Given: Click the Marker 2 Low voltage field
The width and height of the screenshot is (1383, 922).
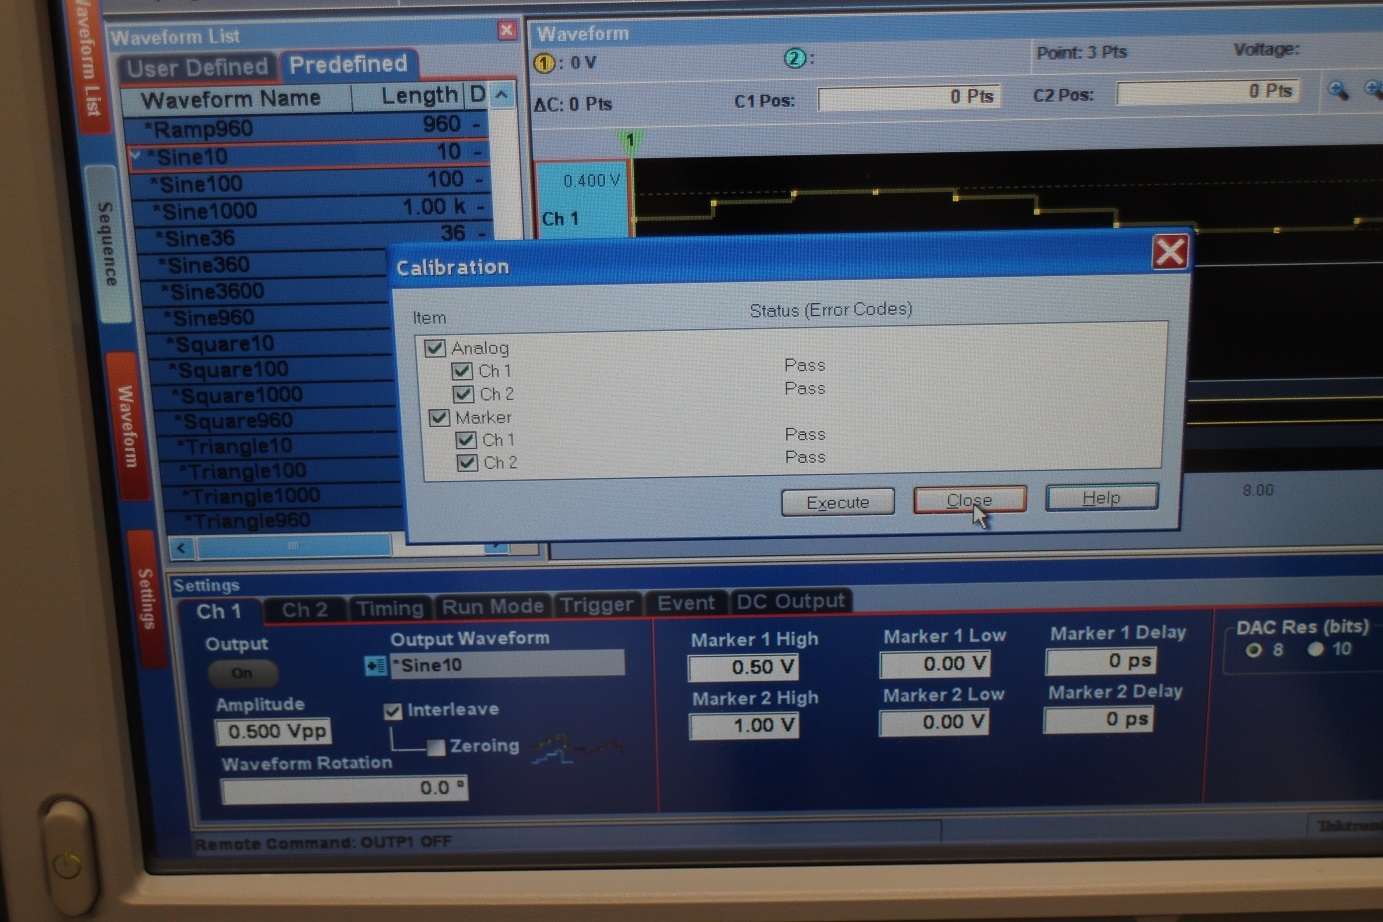Looking at the screenshot, I should click(935, 722).
